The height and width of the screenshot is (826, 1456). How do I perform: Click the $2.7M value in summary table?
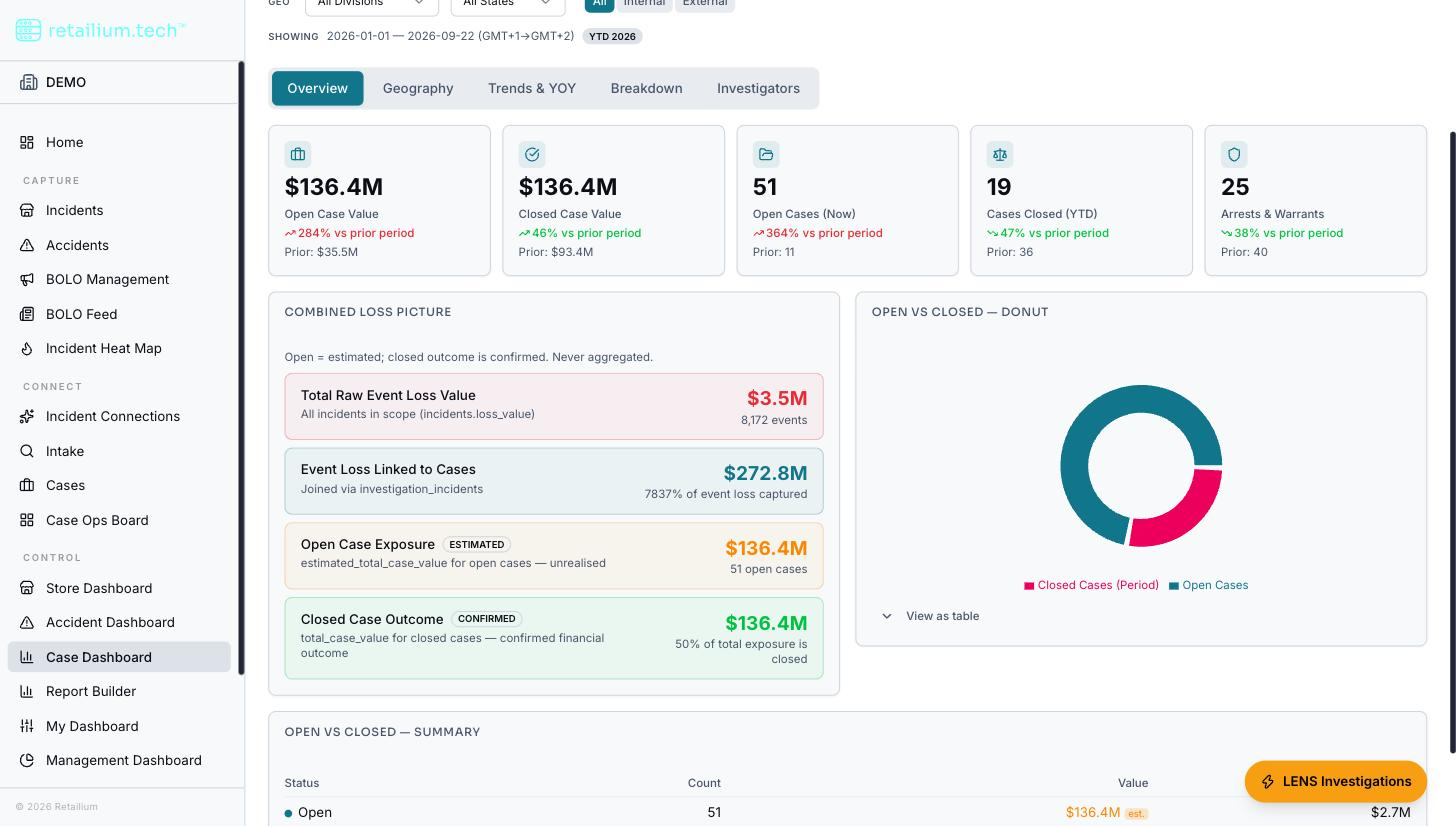(1390, 812)
